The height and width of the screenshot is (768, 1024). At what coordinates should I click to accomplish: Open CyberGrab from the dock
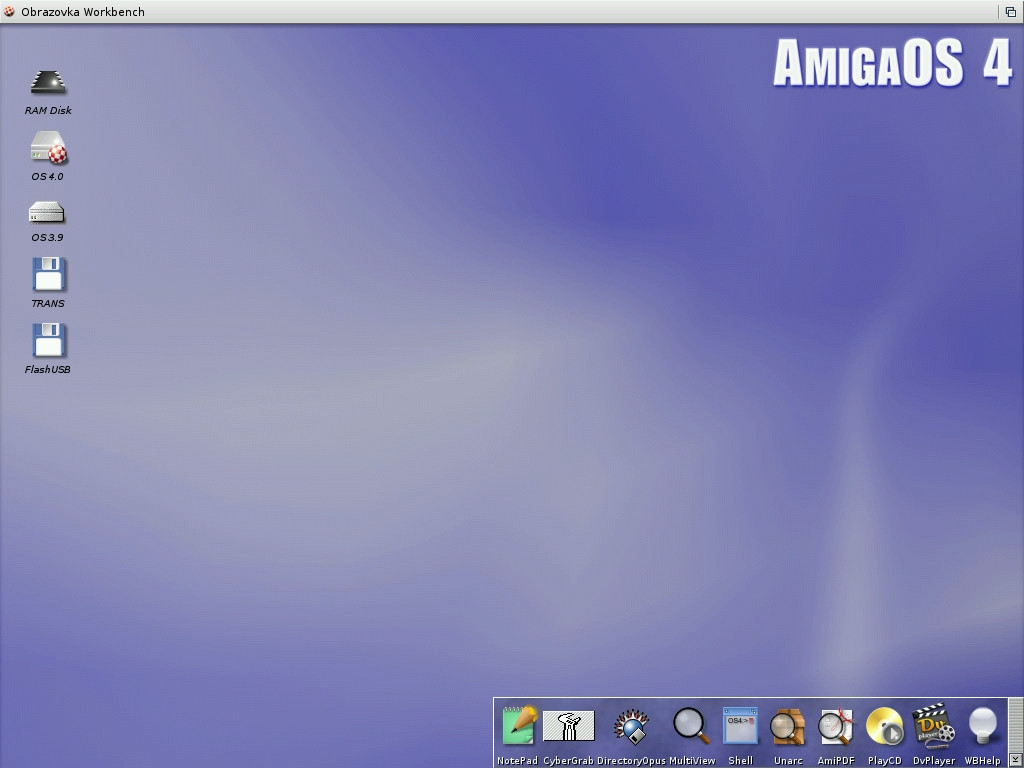[x=569, y=726]
